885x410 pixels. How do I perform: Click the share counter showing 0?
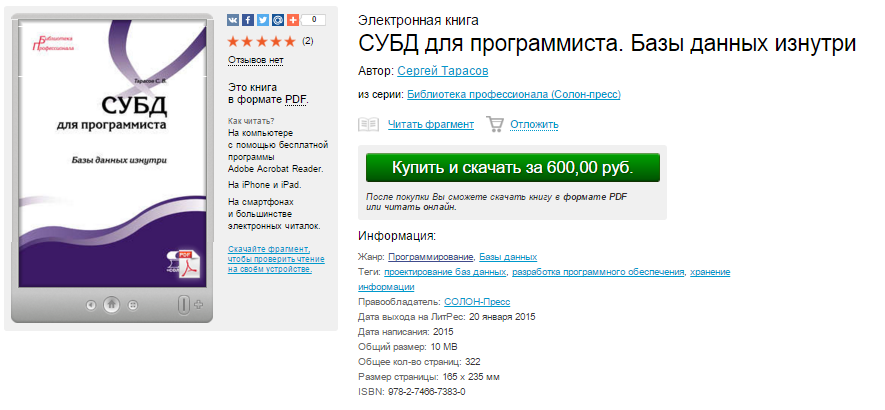pos(314,20)
